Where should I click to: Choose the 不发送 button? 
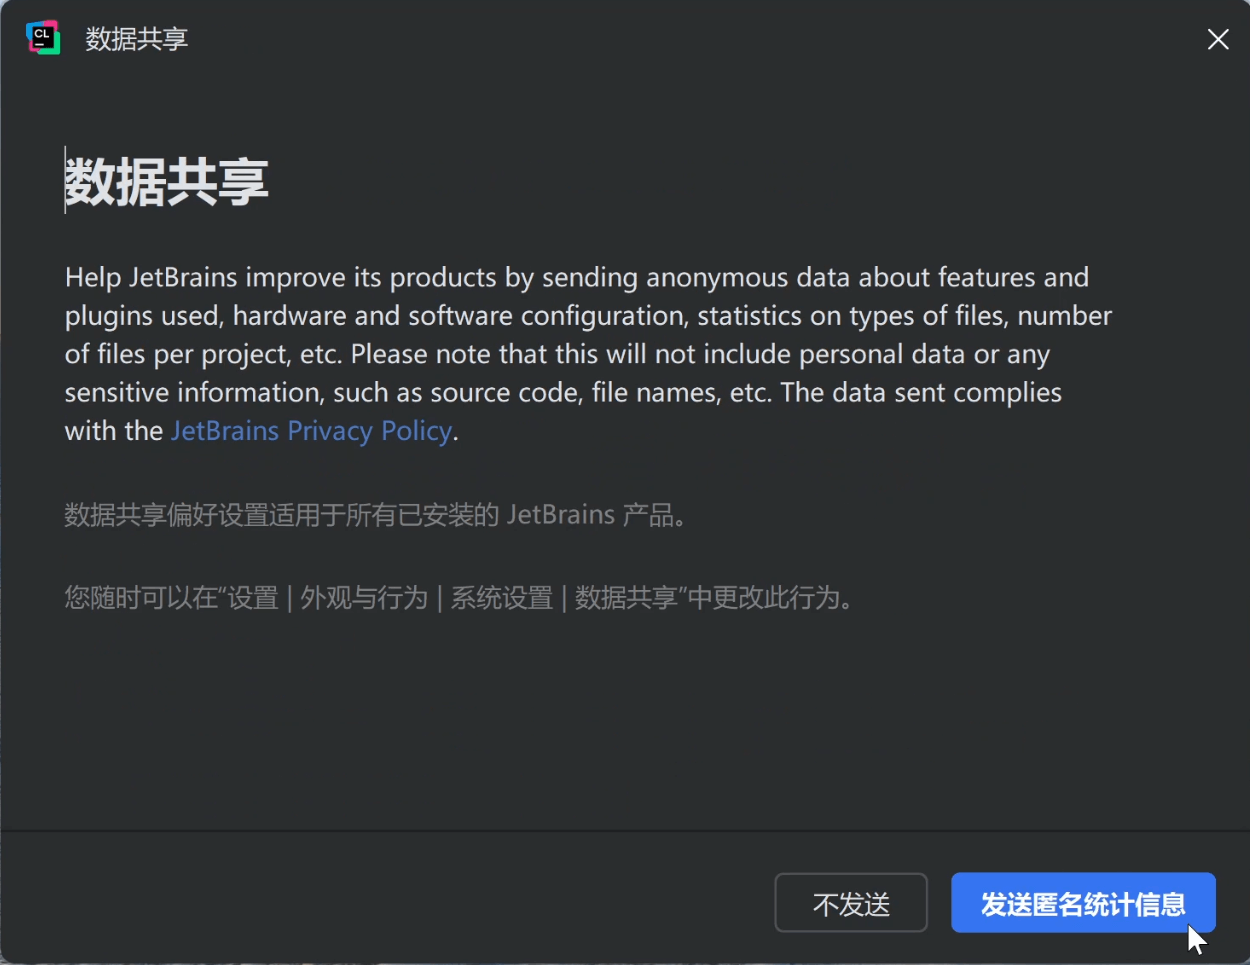851,903
